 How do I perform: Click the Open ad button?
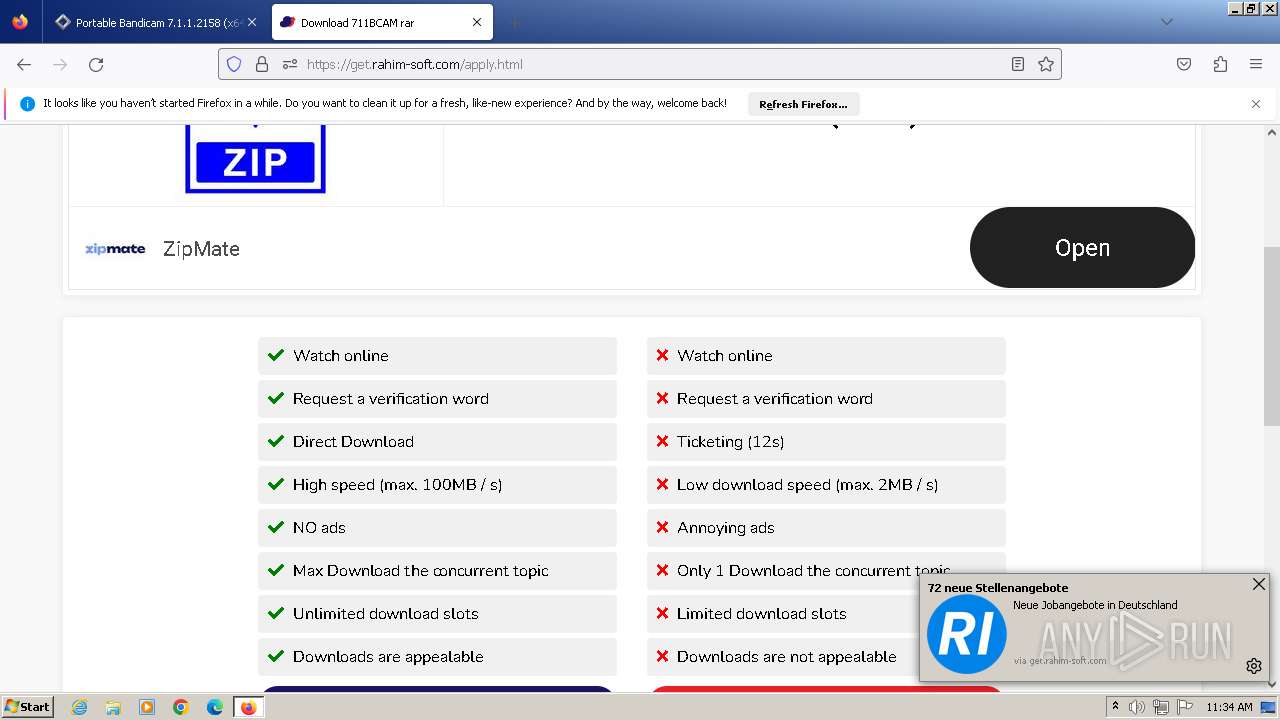coord(1082,247)
